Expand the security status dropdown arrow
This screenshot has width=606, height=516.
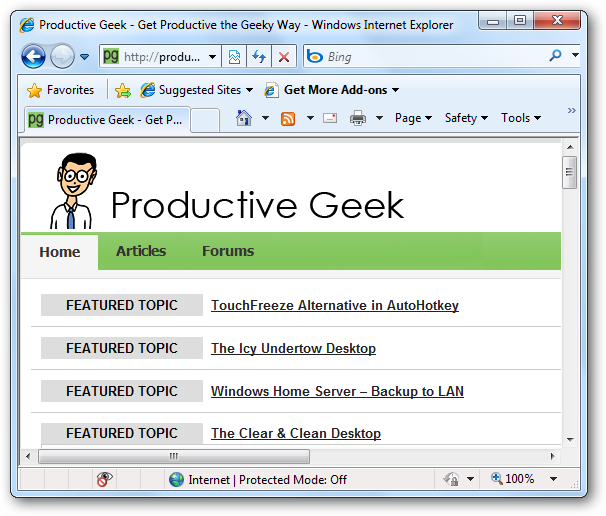(x=470, y=479)
